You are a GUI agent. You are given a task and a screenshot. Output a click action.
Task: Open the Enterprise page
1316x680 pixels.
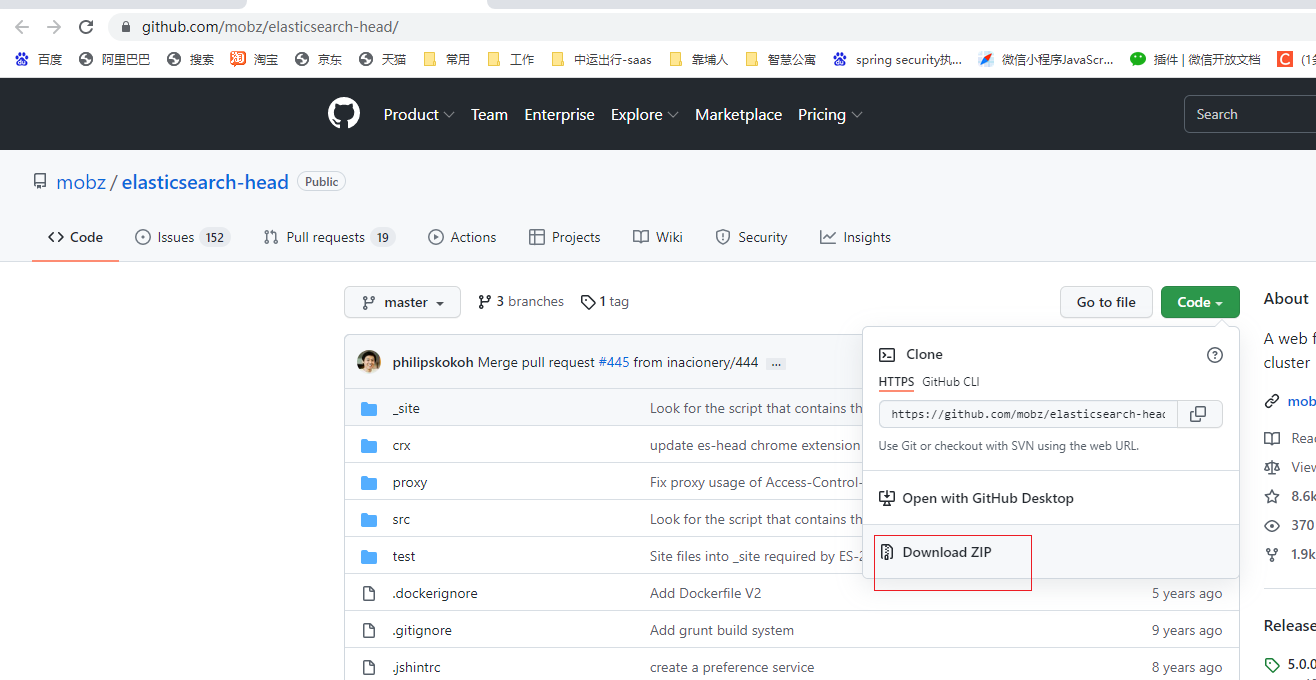click(x=559, y=114)
